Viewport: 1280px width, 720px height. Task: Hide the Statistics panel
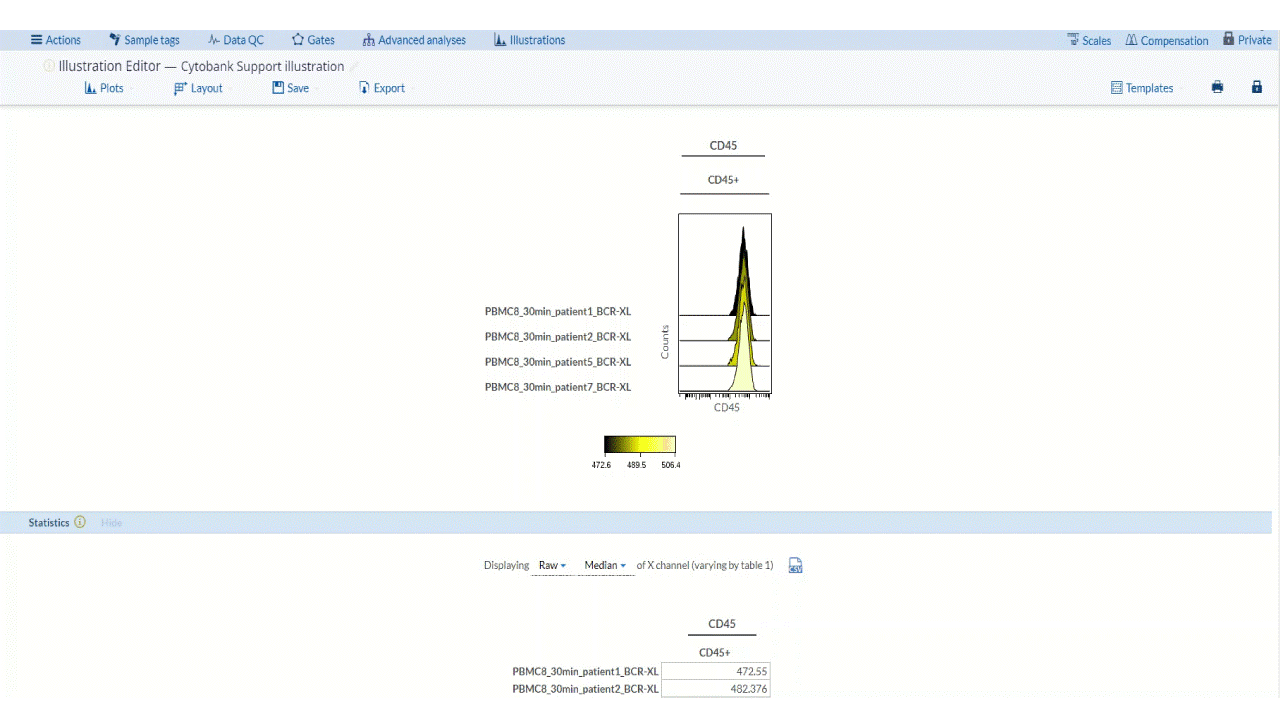point(111,523)
